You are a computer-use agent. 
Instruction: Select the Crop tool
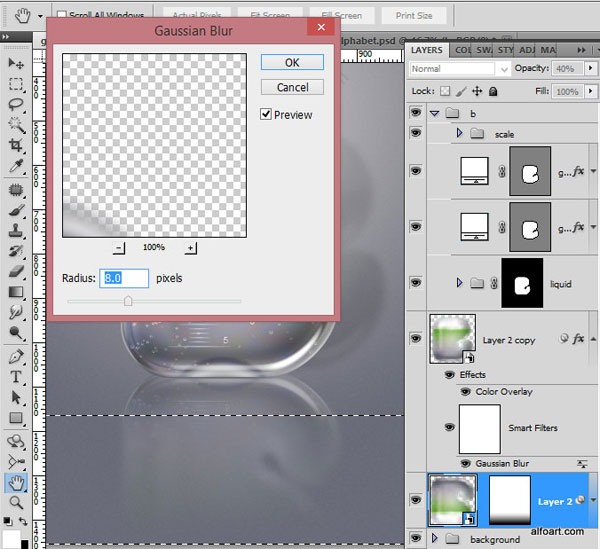16,145
